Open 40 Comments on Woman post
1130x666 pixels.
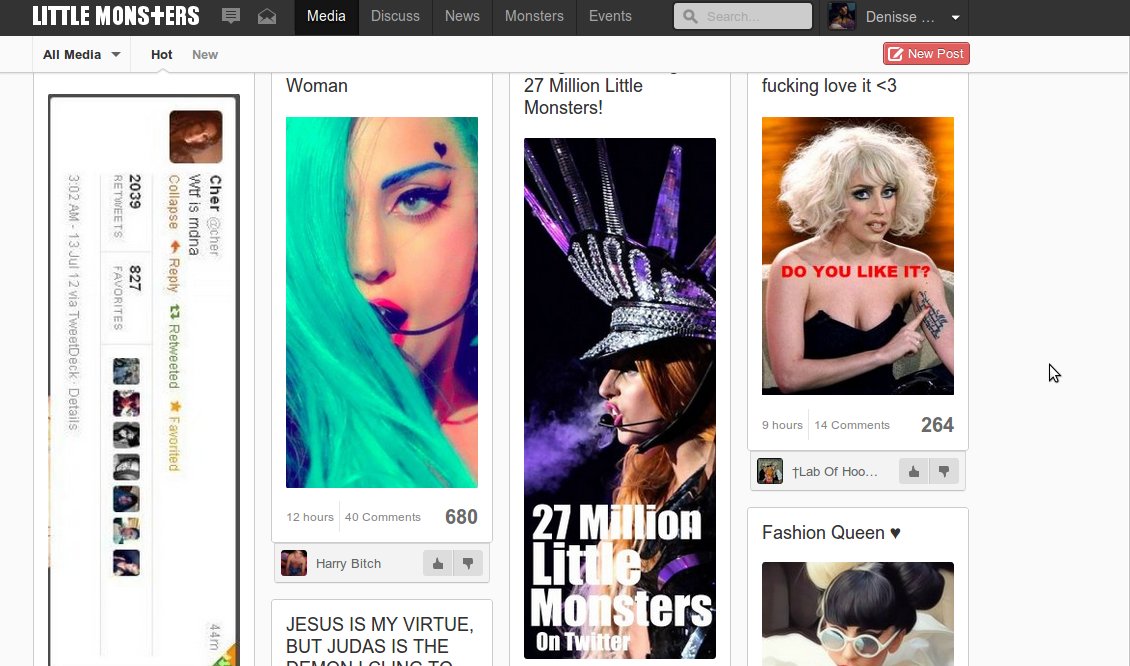[383, 517]
